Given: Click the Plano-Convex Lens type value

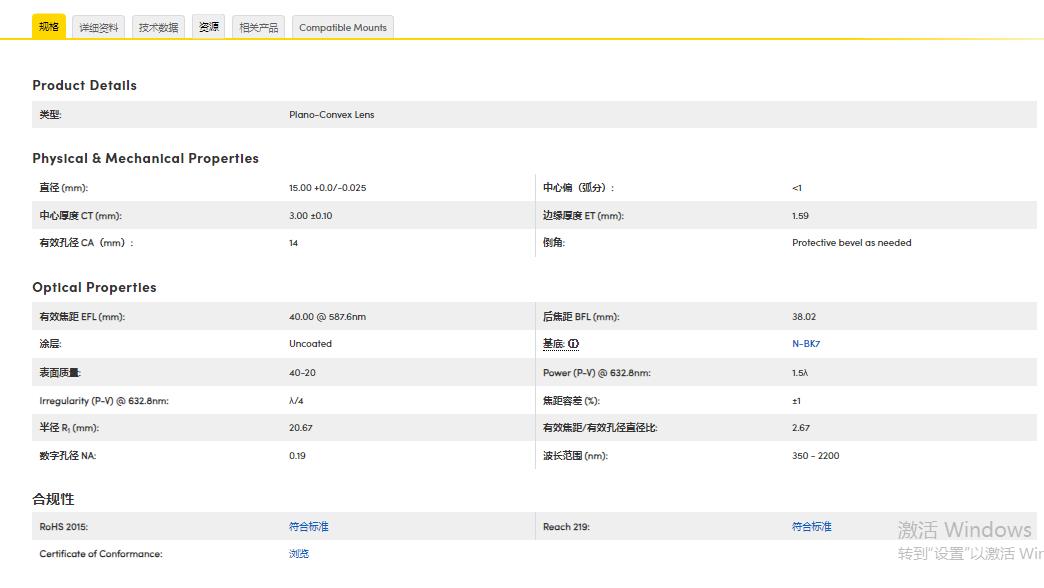Looking at the screenshot, I should coord(331,115).
